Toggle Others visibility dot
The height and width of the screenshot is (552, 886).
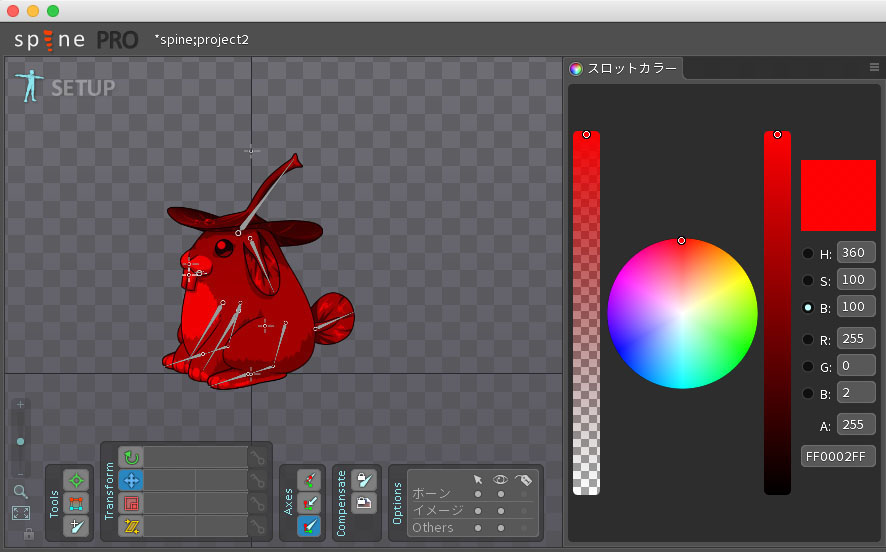[x=501, y=528]
